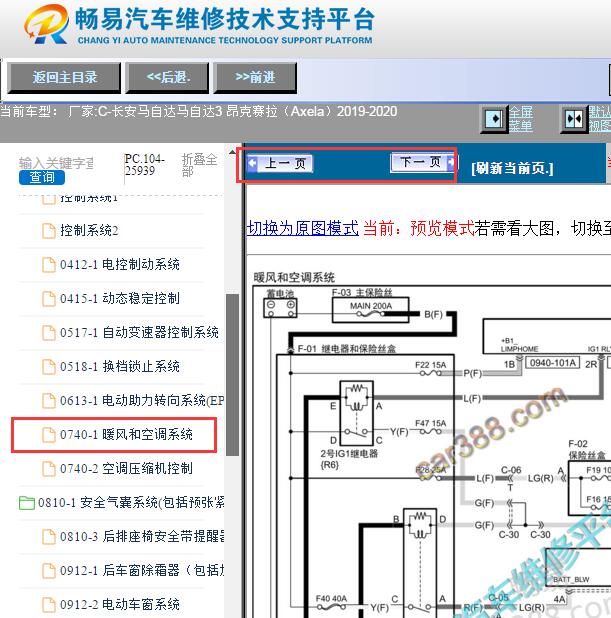The width and height of the screenshot is (611, 618).
Task: Go to next page via 下一页
Action: [422, 162]
